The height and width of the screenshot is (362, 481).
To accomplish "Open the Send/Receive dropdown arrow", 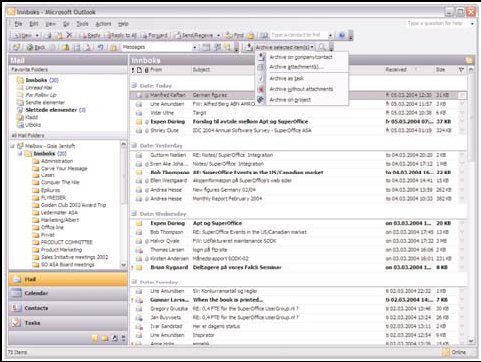I will [x=218, y=35].
